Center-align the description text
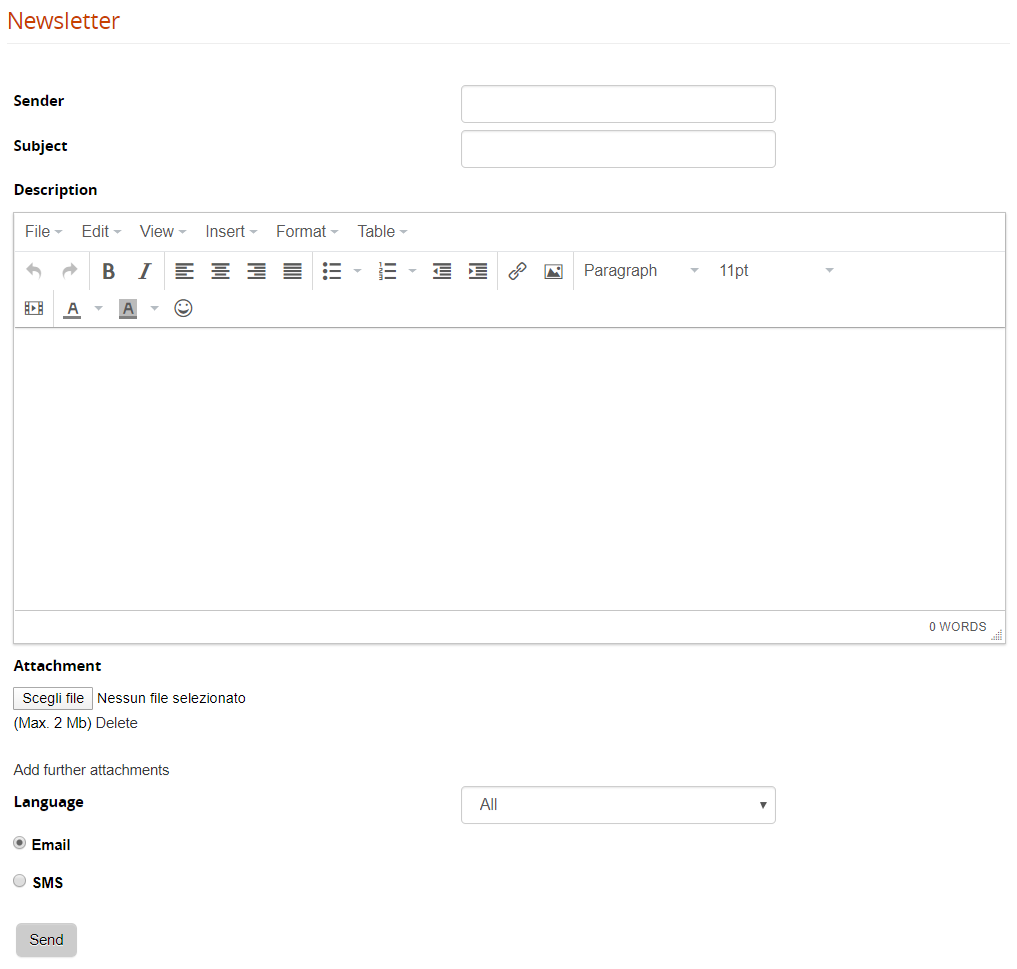1017x969 pixels. [x=220, y=271]
